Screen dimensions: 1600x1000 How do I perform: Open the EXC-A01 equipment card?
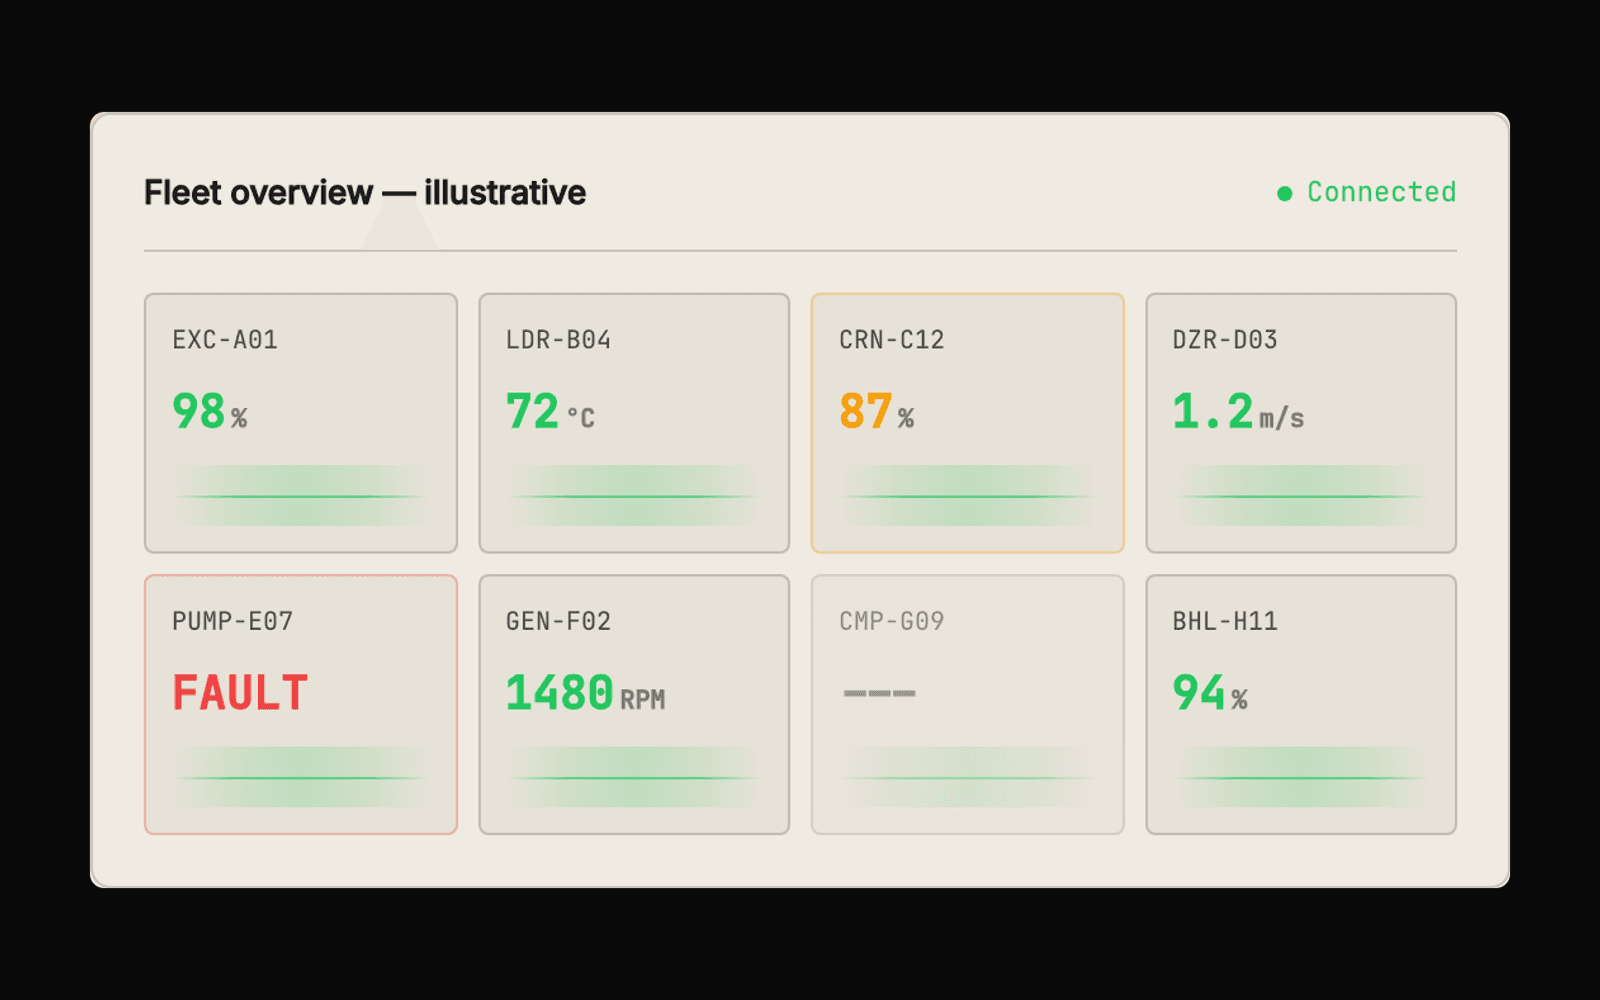pyautogui.click(x=301, y=423)
